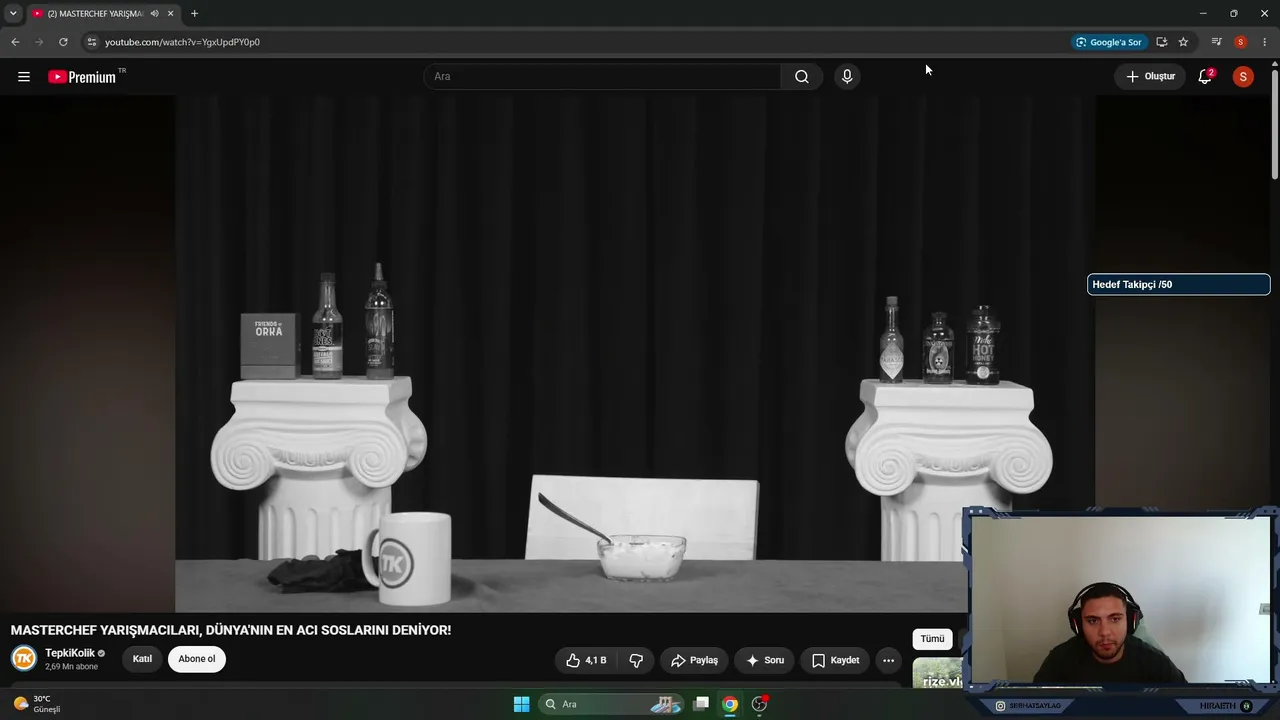
Task: Open Windows Start menu
Action: (521, 704)
